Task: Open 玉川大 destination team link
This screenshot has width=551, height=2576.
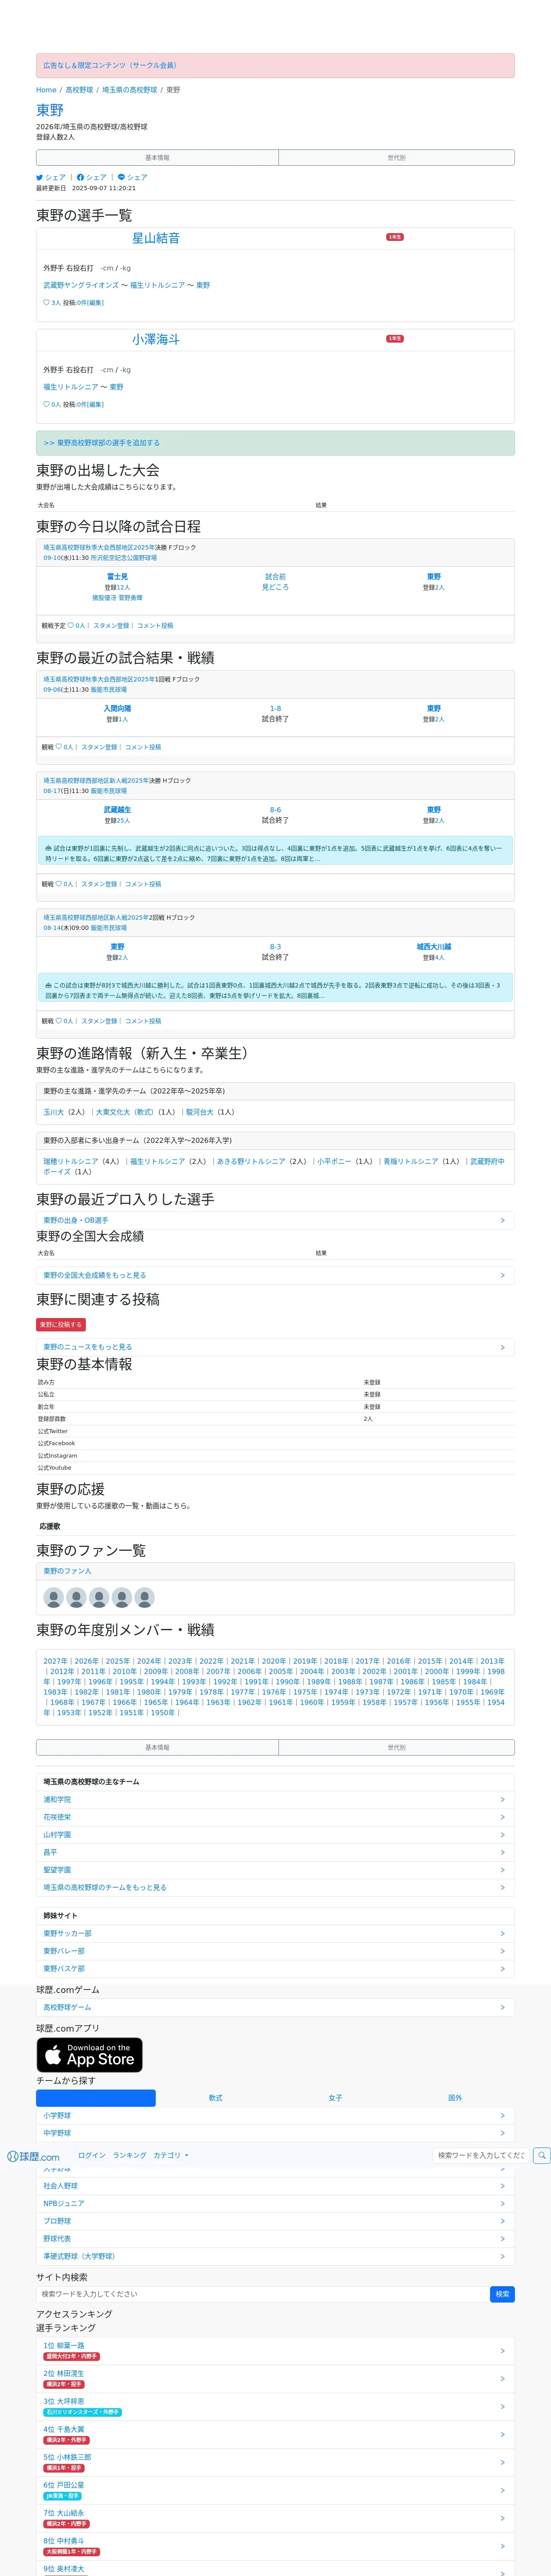Action: click(x=53, y=1111)
